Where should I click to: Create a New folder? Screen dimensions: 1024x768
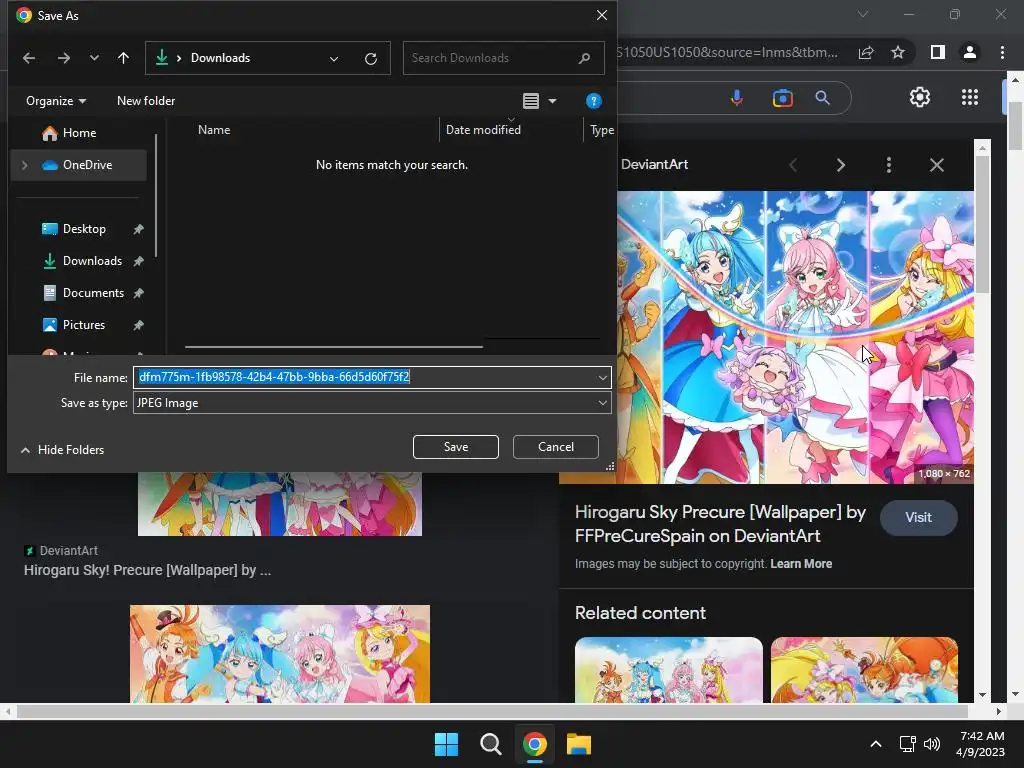(x=146, y=101)
